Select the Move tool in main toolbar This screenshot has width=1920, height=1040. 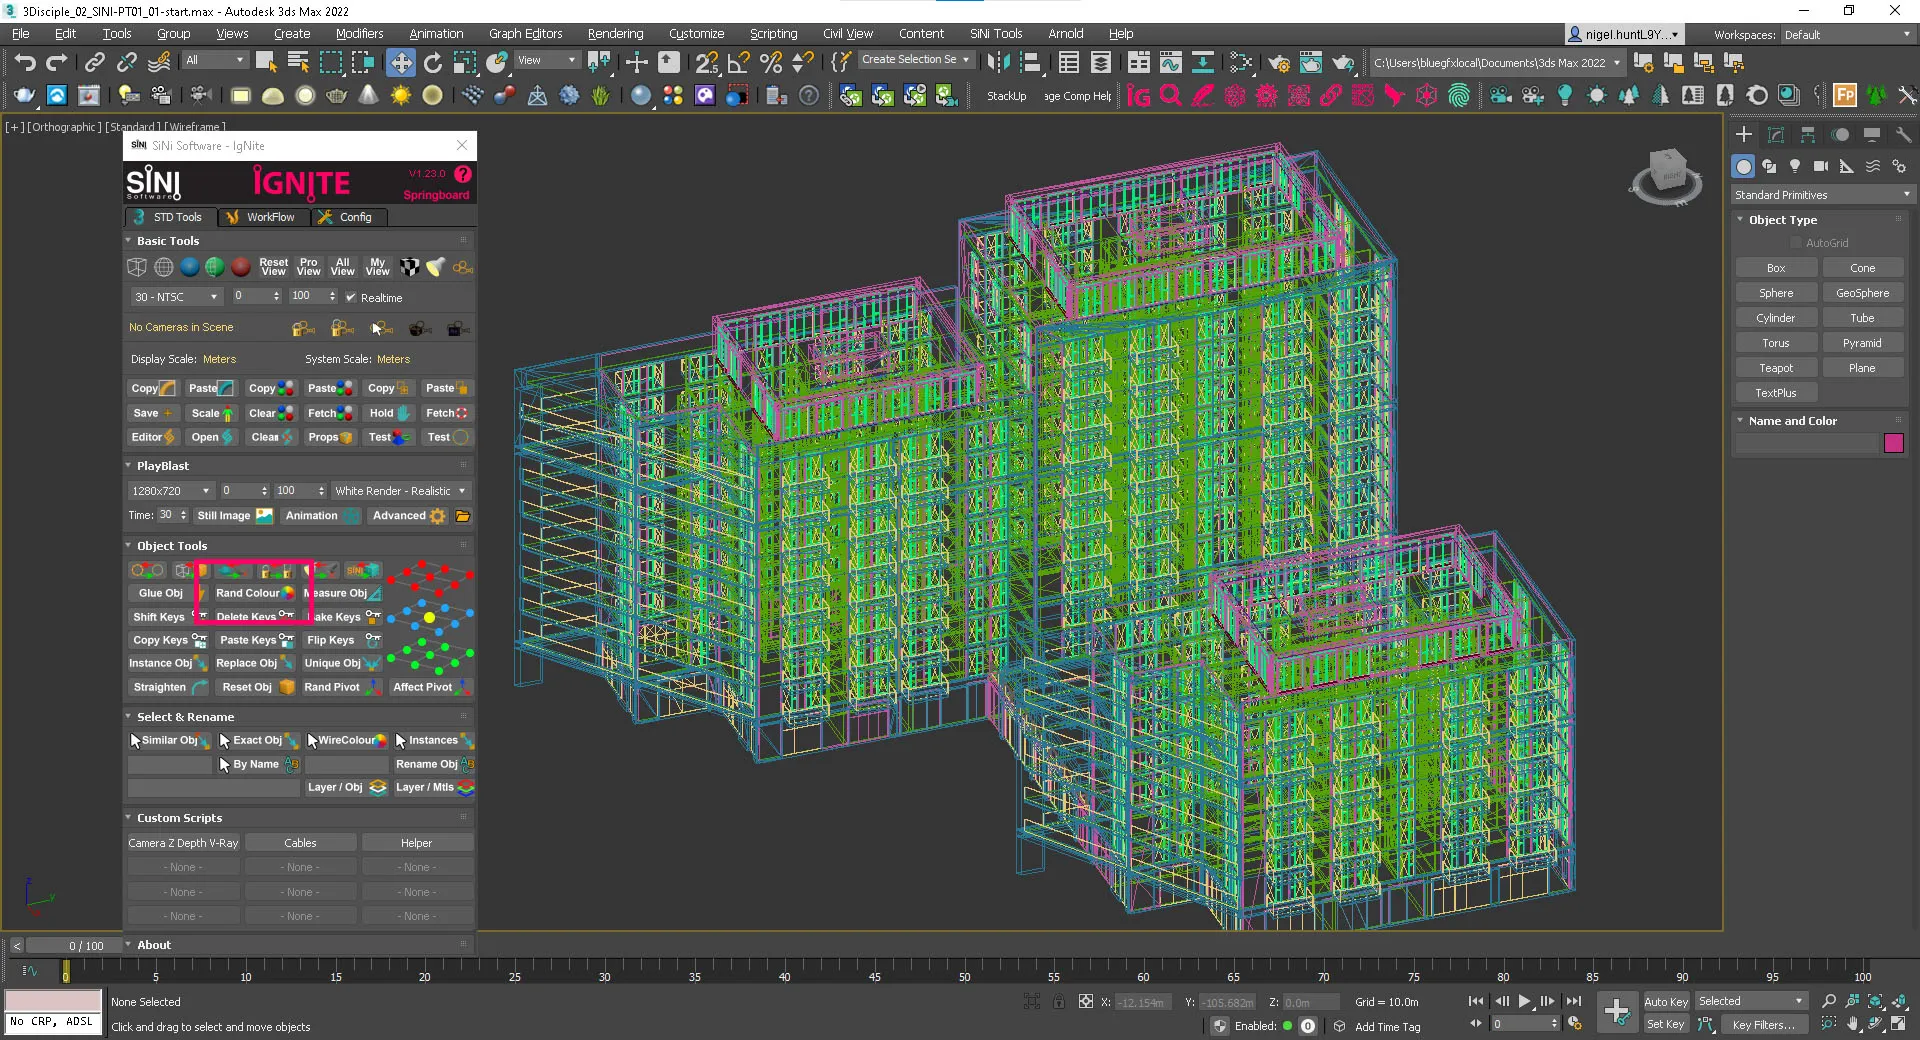pos(401,63)
